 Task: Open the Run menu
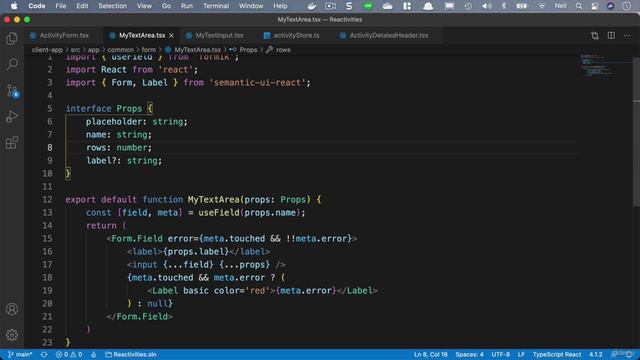click(x=187, y=6)
